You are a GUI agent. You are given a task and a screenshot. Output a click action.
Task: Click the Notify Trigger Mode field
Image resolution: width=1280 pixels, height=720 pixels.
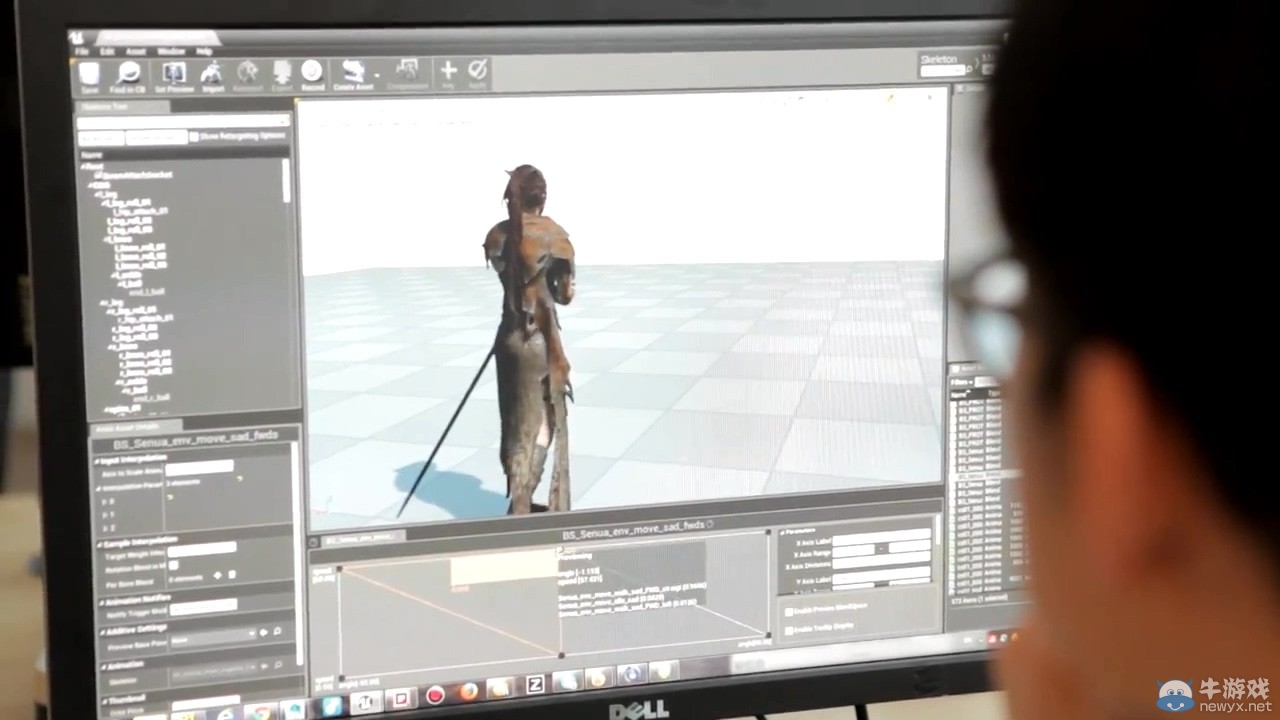pyautogui.click(x=204, y=606)
